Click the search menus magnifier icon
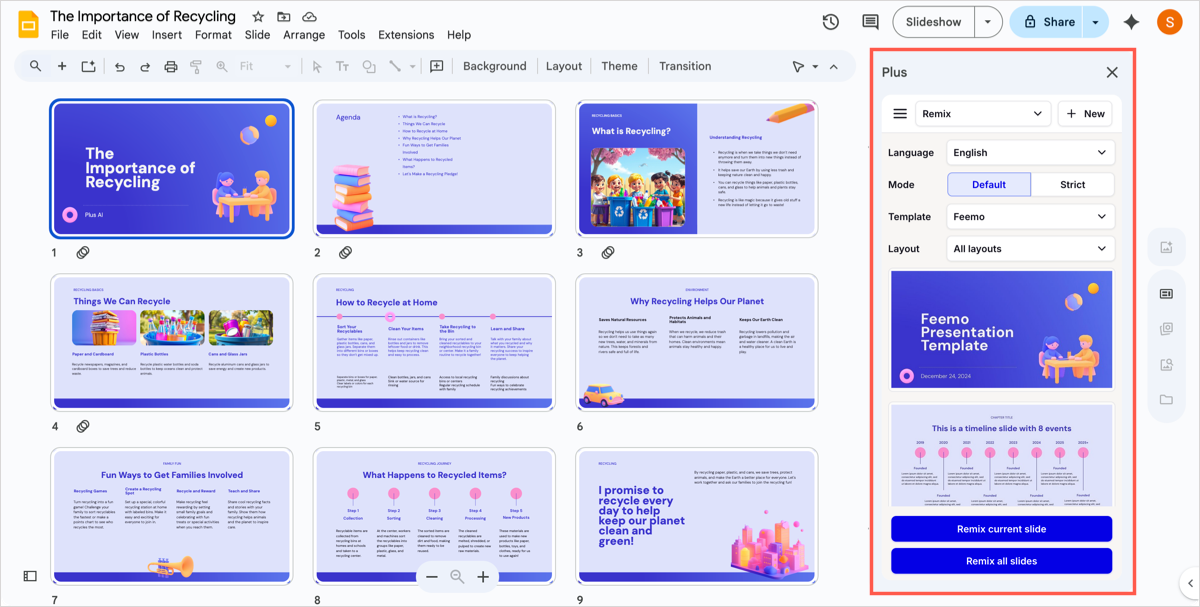The width and height of the screenshot is (1200, 607). pos(36,66)
